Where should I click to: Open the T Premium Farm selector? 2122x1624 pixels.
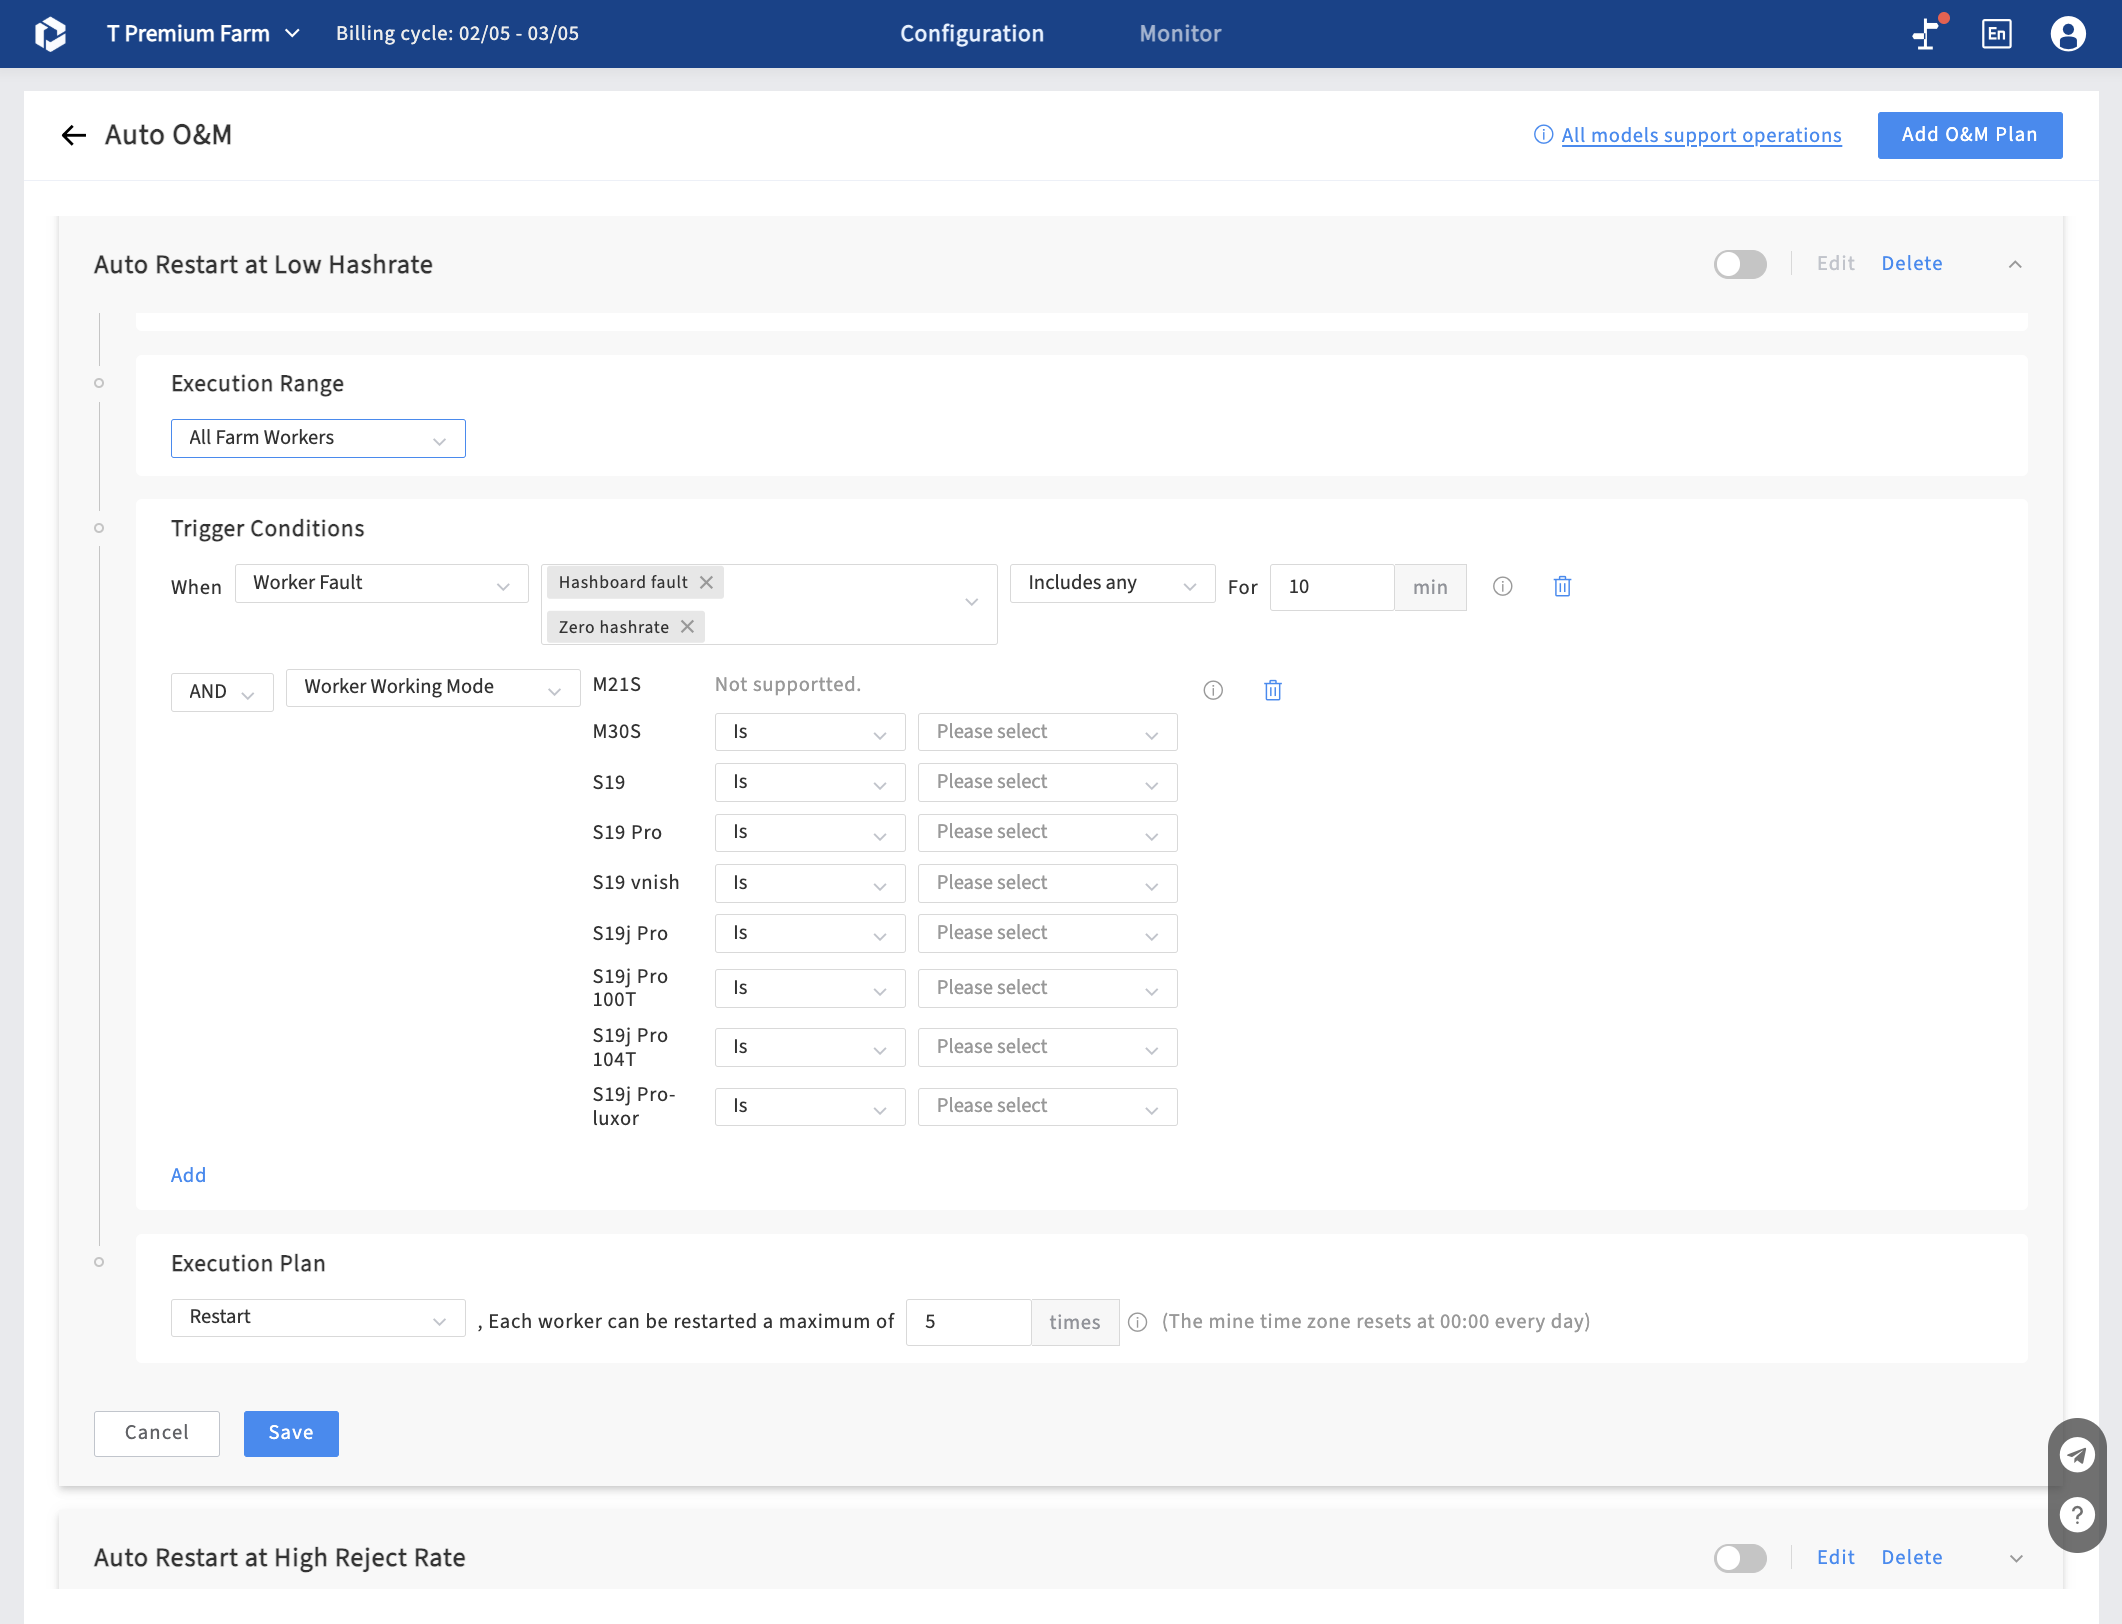point(203,34)
